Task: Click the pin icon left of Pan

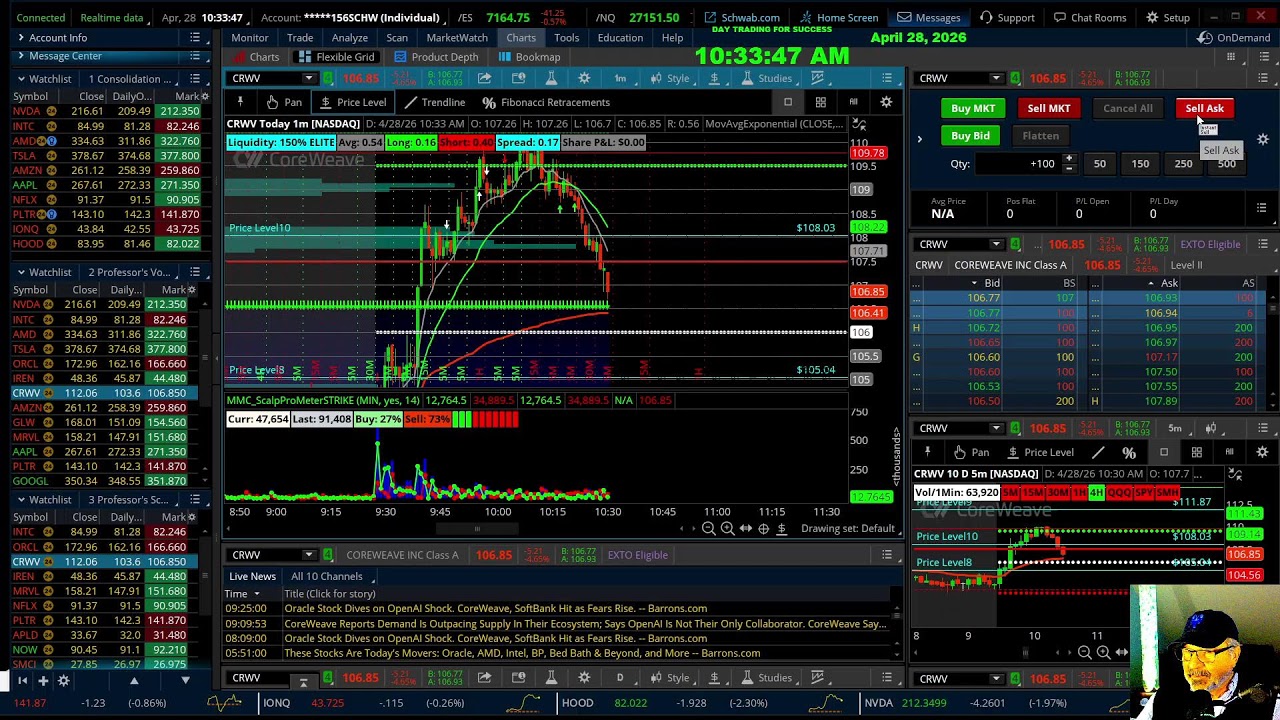Action: tap(240, 102)
